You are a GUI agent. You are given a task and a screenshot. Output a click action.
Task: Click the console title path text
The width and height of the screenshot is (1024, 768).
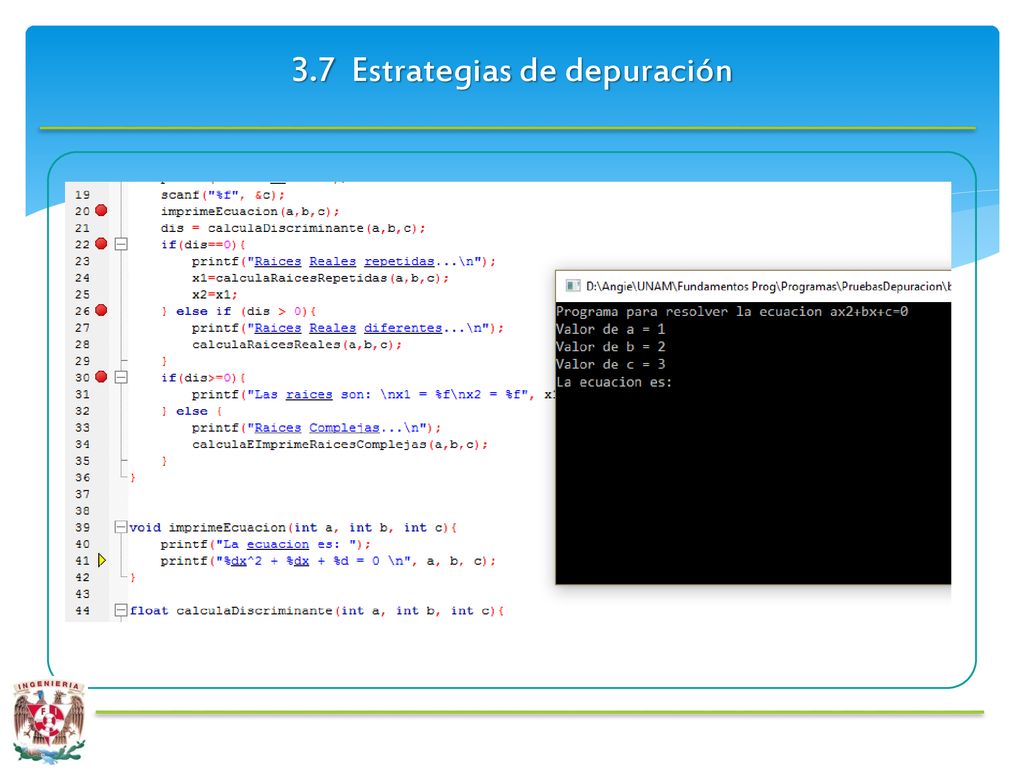pos(768,286)
